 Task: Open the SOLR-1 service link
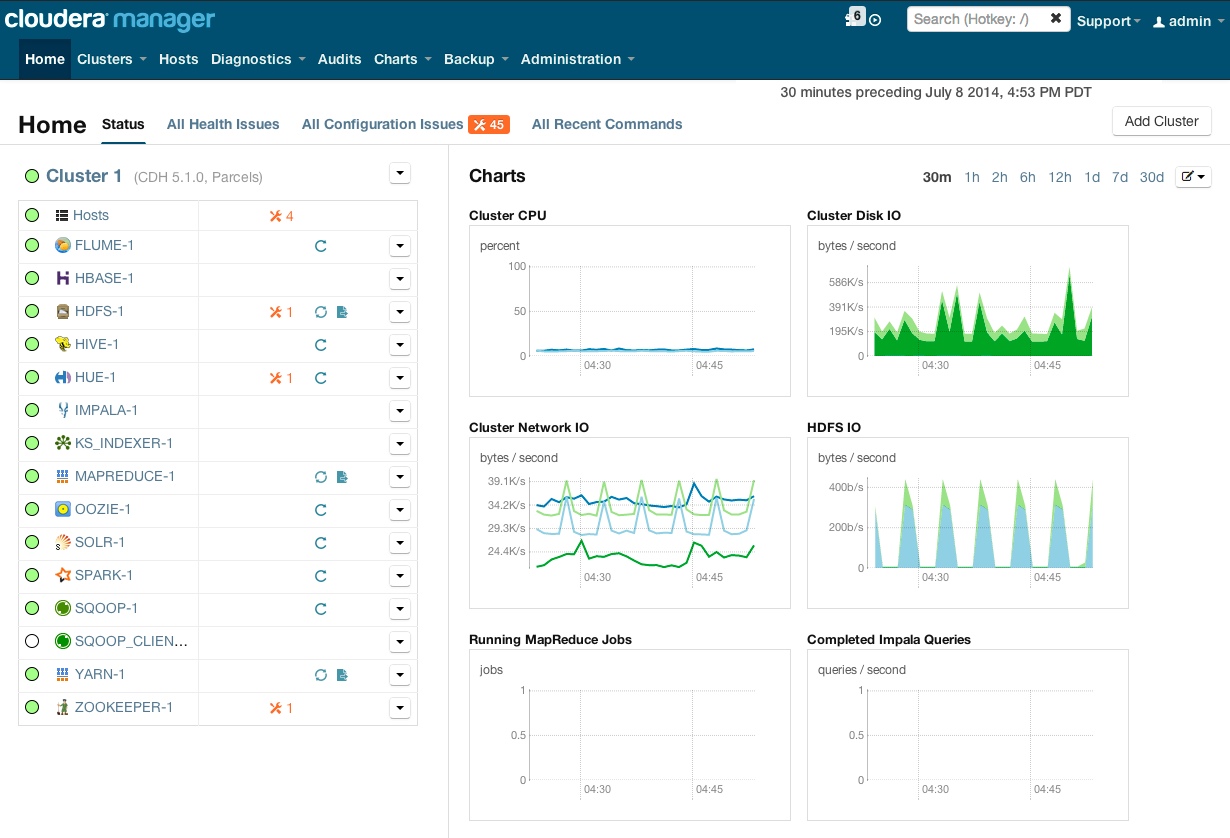100,542
